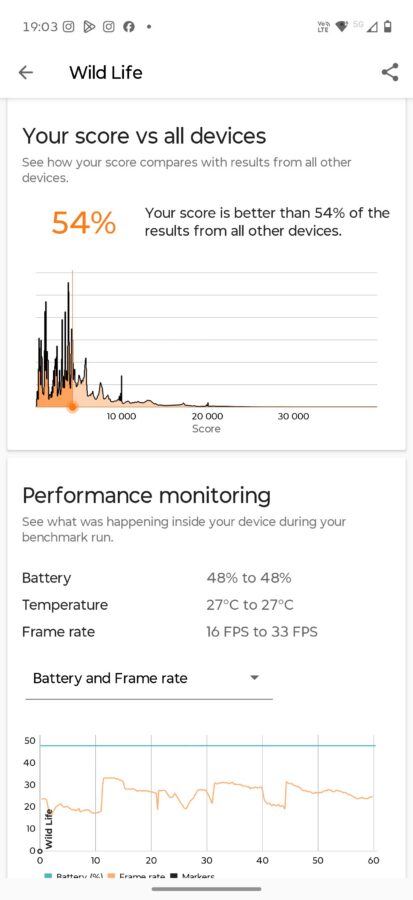413x900 pixels.
Task: Tap the back arrow icon
Action: pyautogui.click(x=26, y=73)
